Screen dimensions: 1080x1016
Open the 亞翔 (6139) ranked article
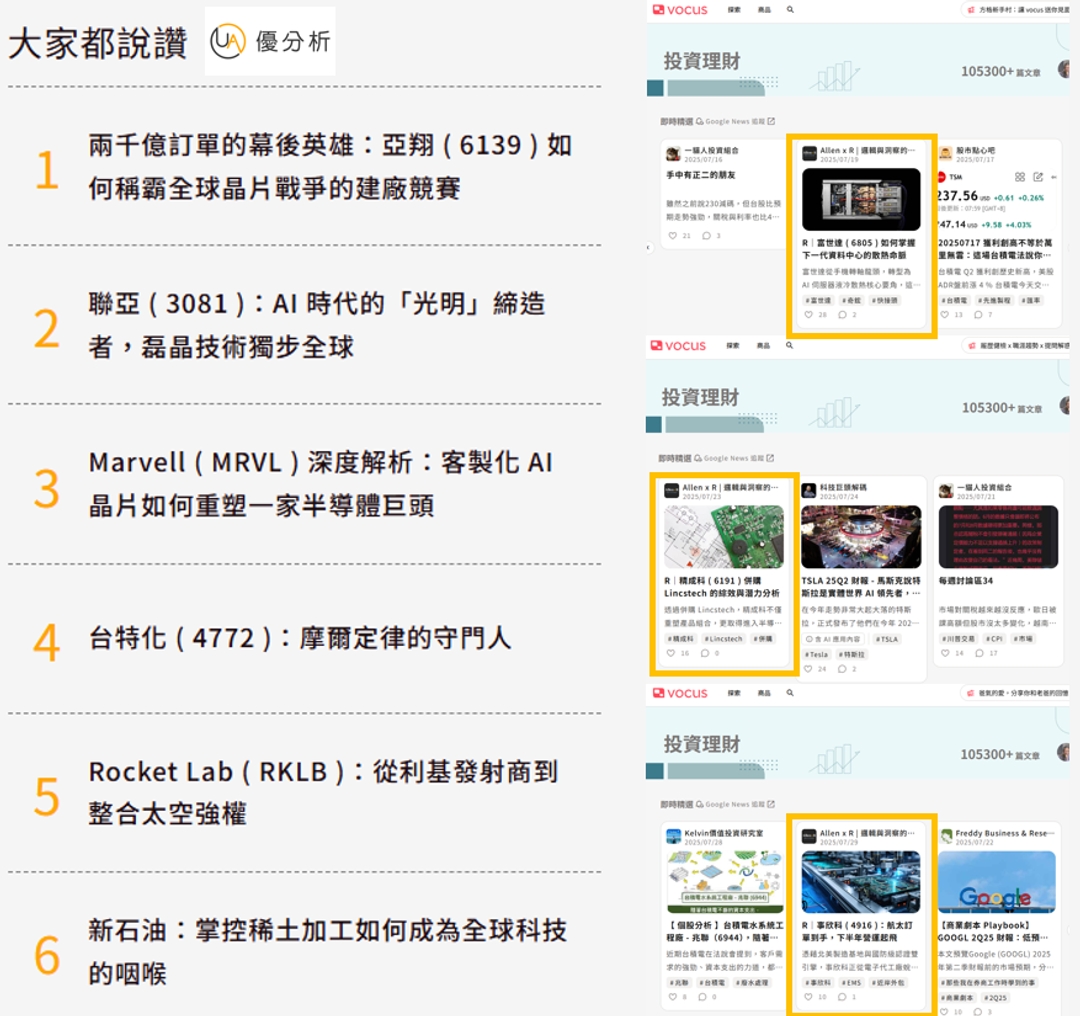(330, 166)
